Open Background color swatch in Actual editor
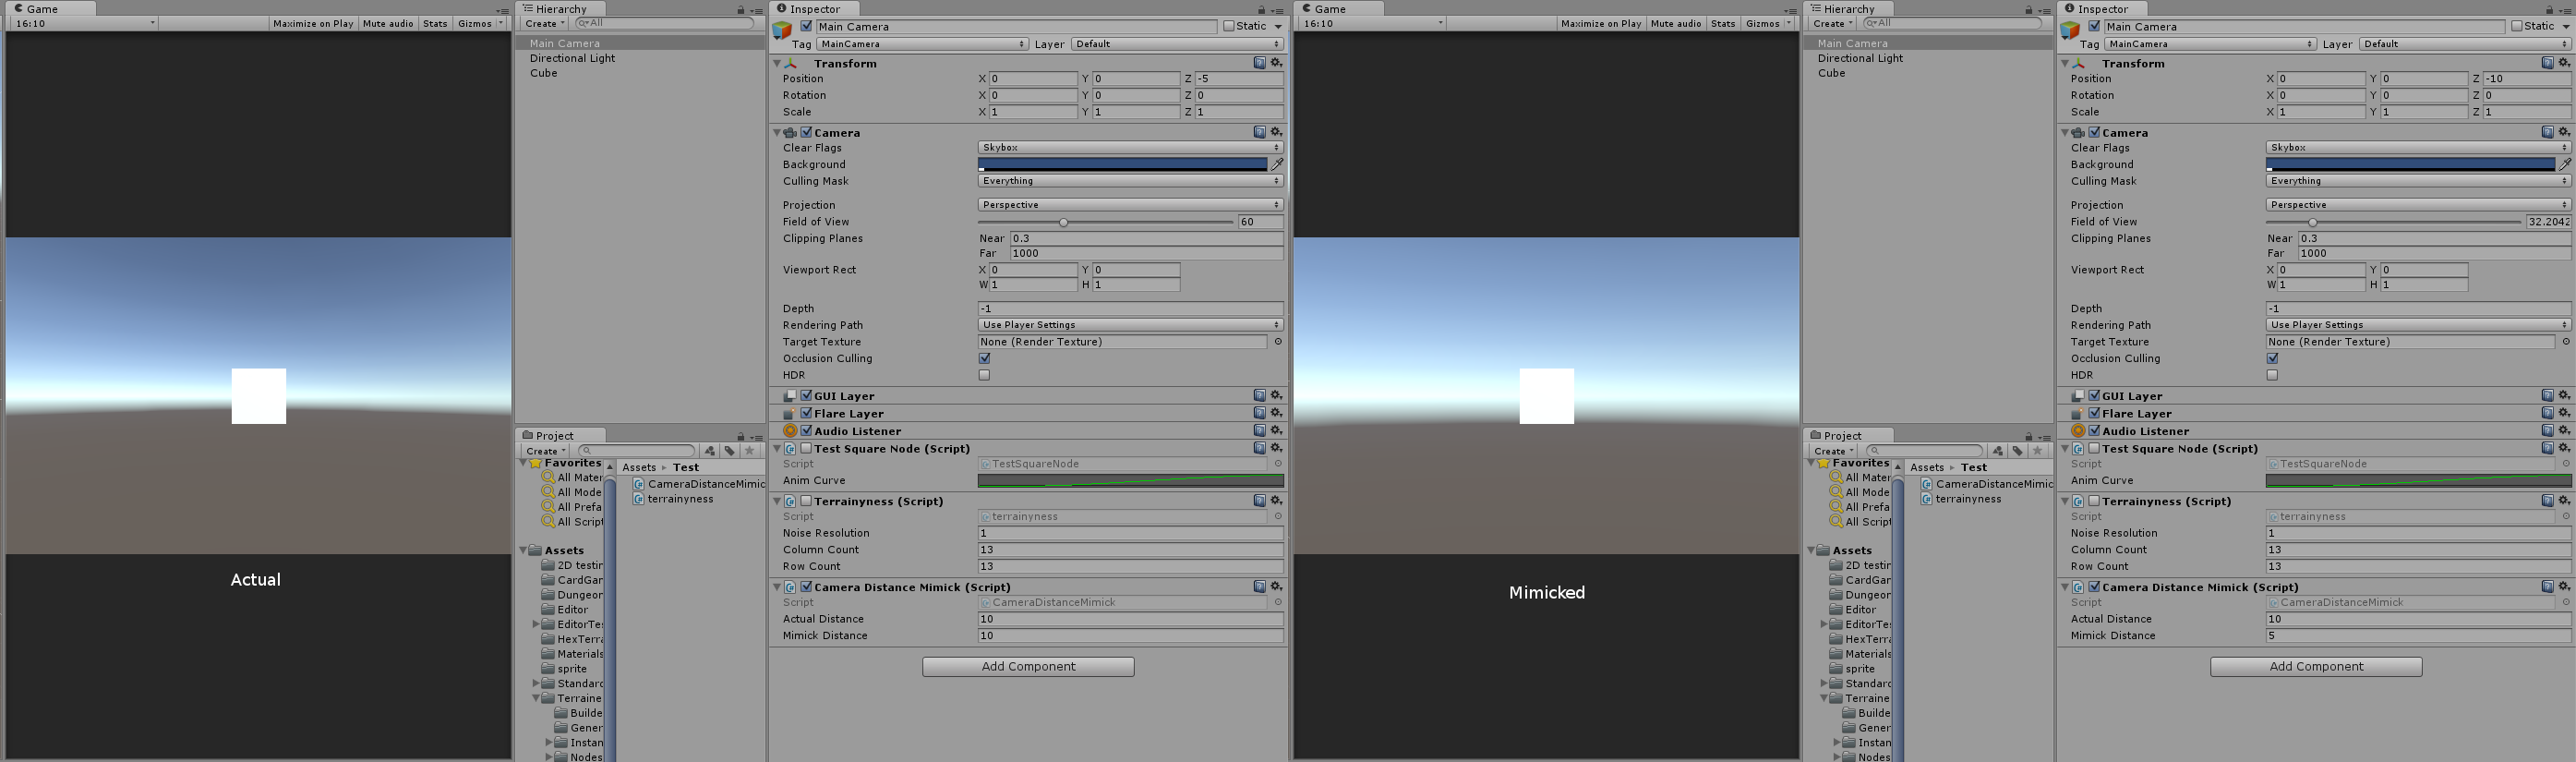2576x762 pixels. tap(1123, 164)
